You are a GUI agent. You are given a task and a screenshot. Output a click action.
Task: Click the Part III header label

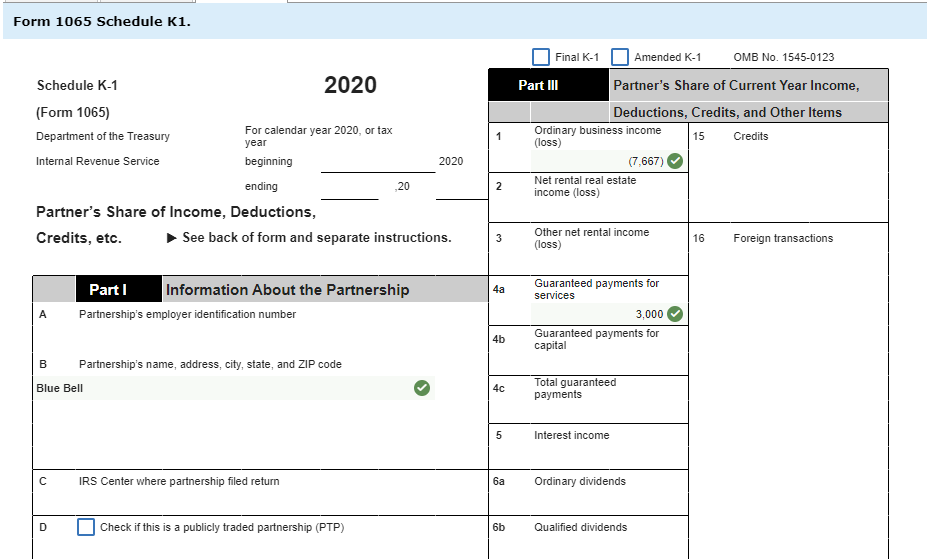pos(538,85)
